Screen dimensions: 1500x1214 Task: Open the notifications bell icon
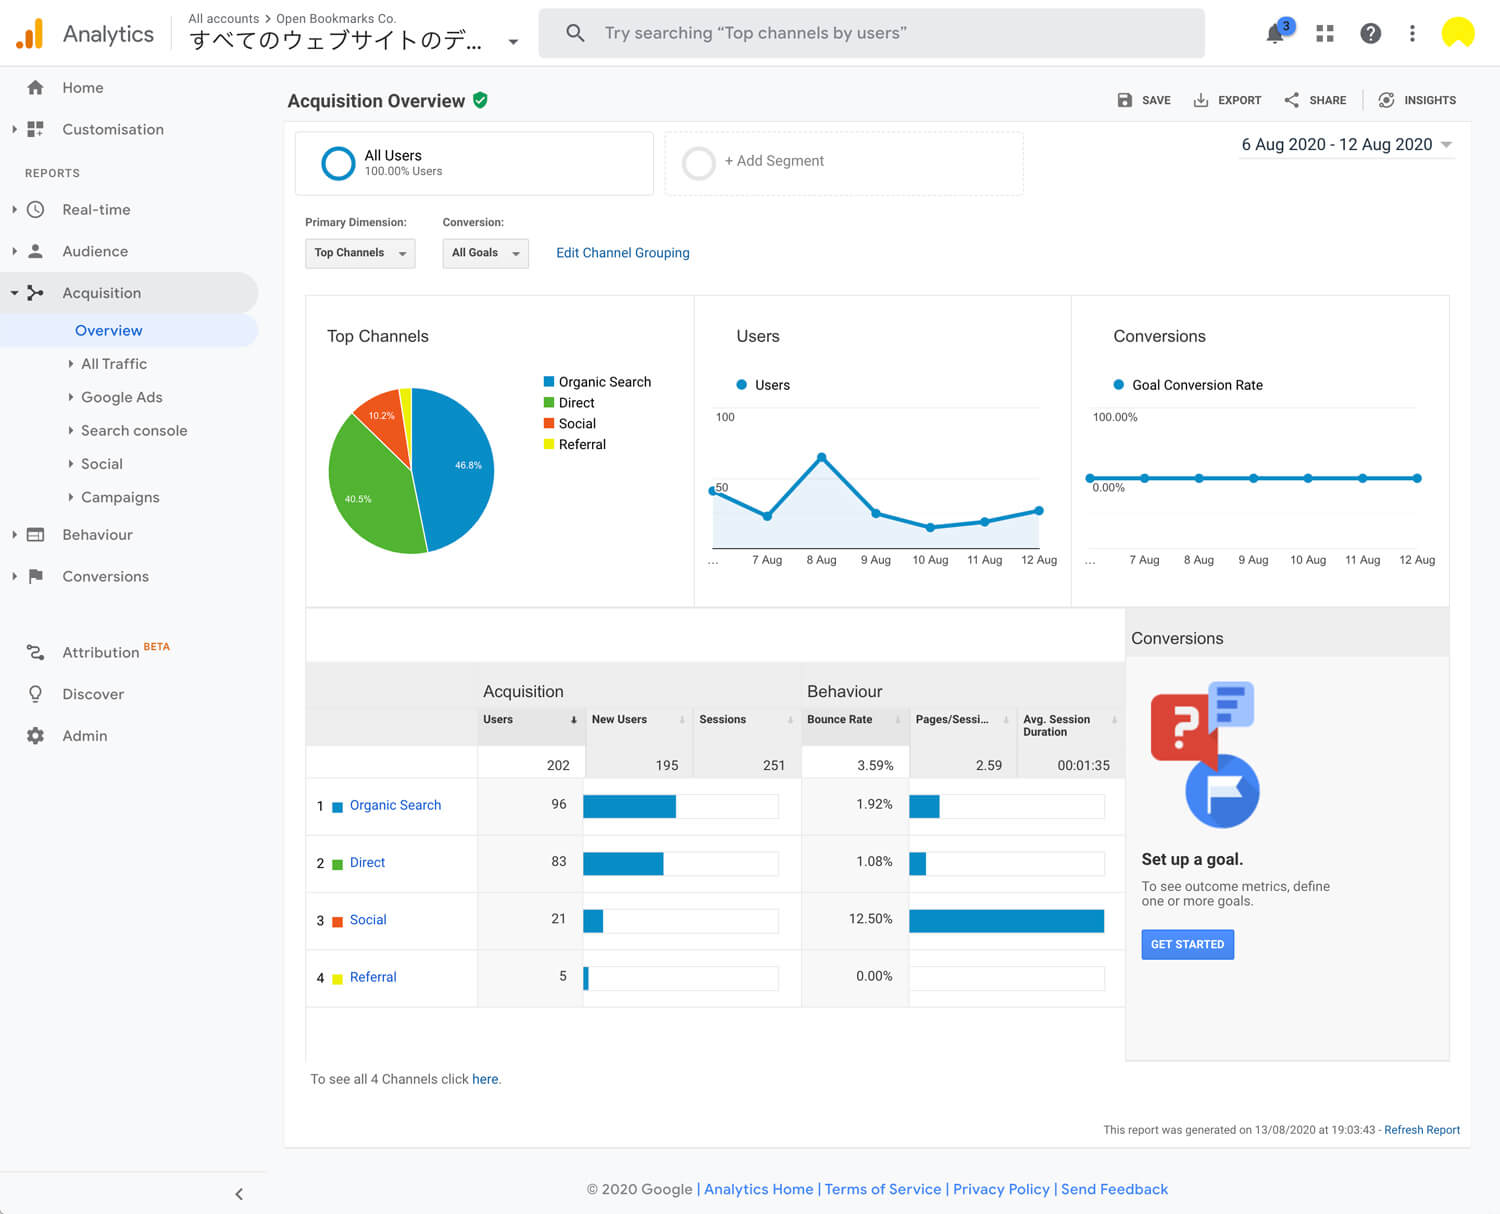1276,33
